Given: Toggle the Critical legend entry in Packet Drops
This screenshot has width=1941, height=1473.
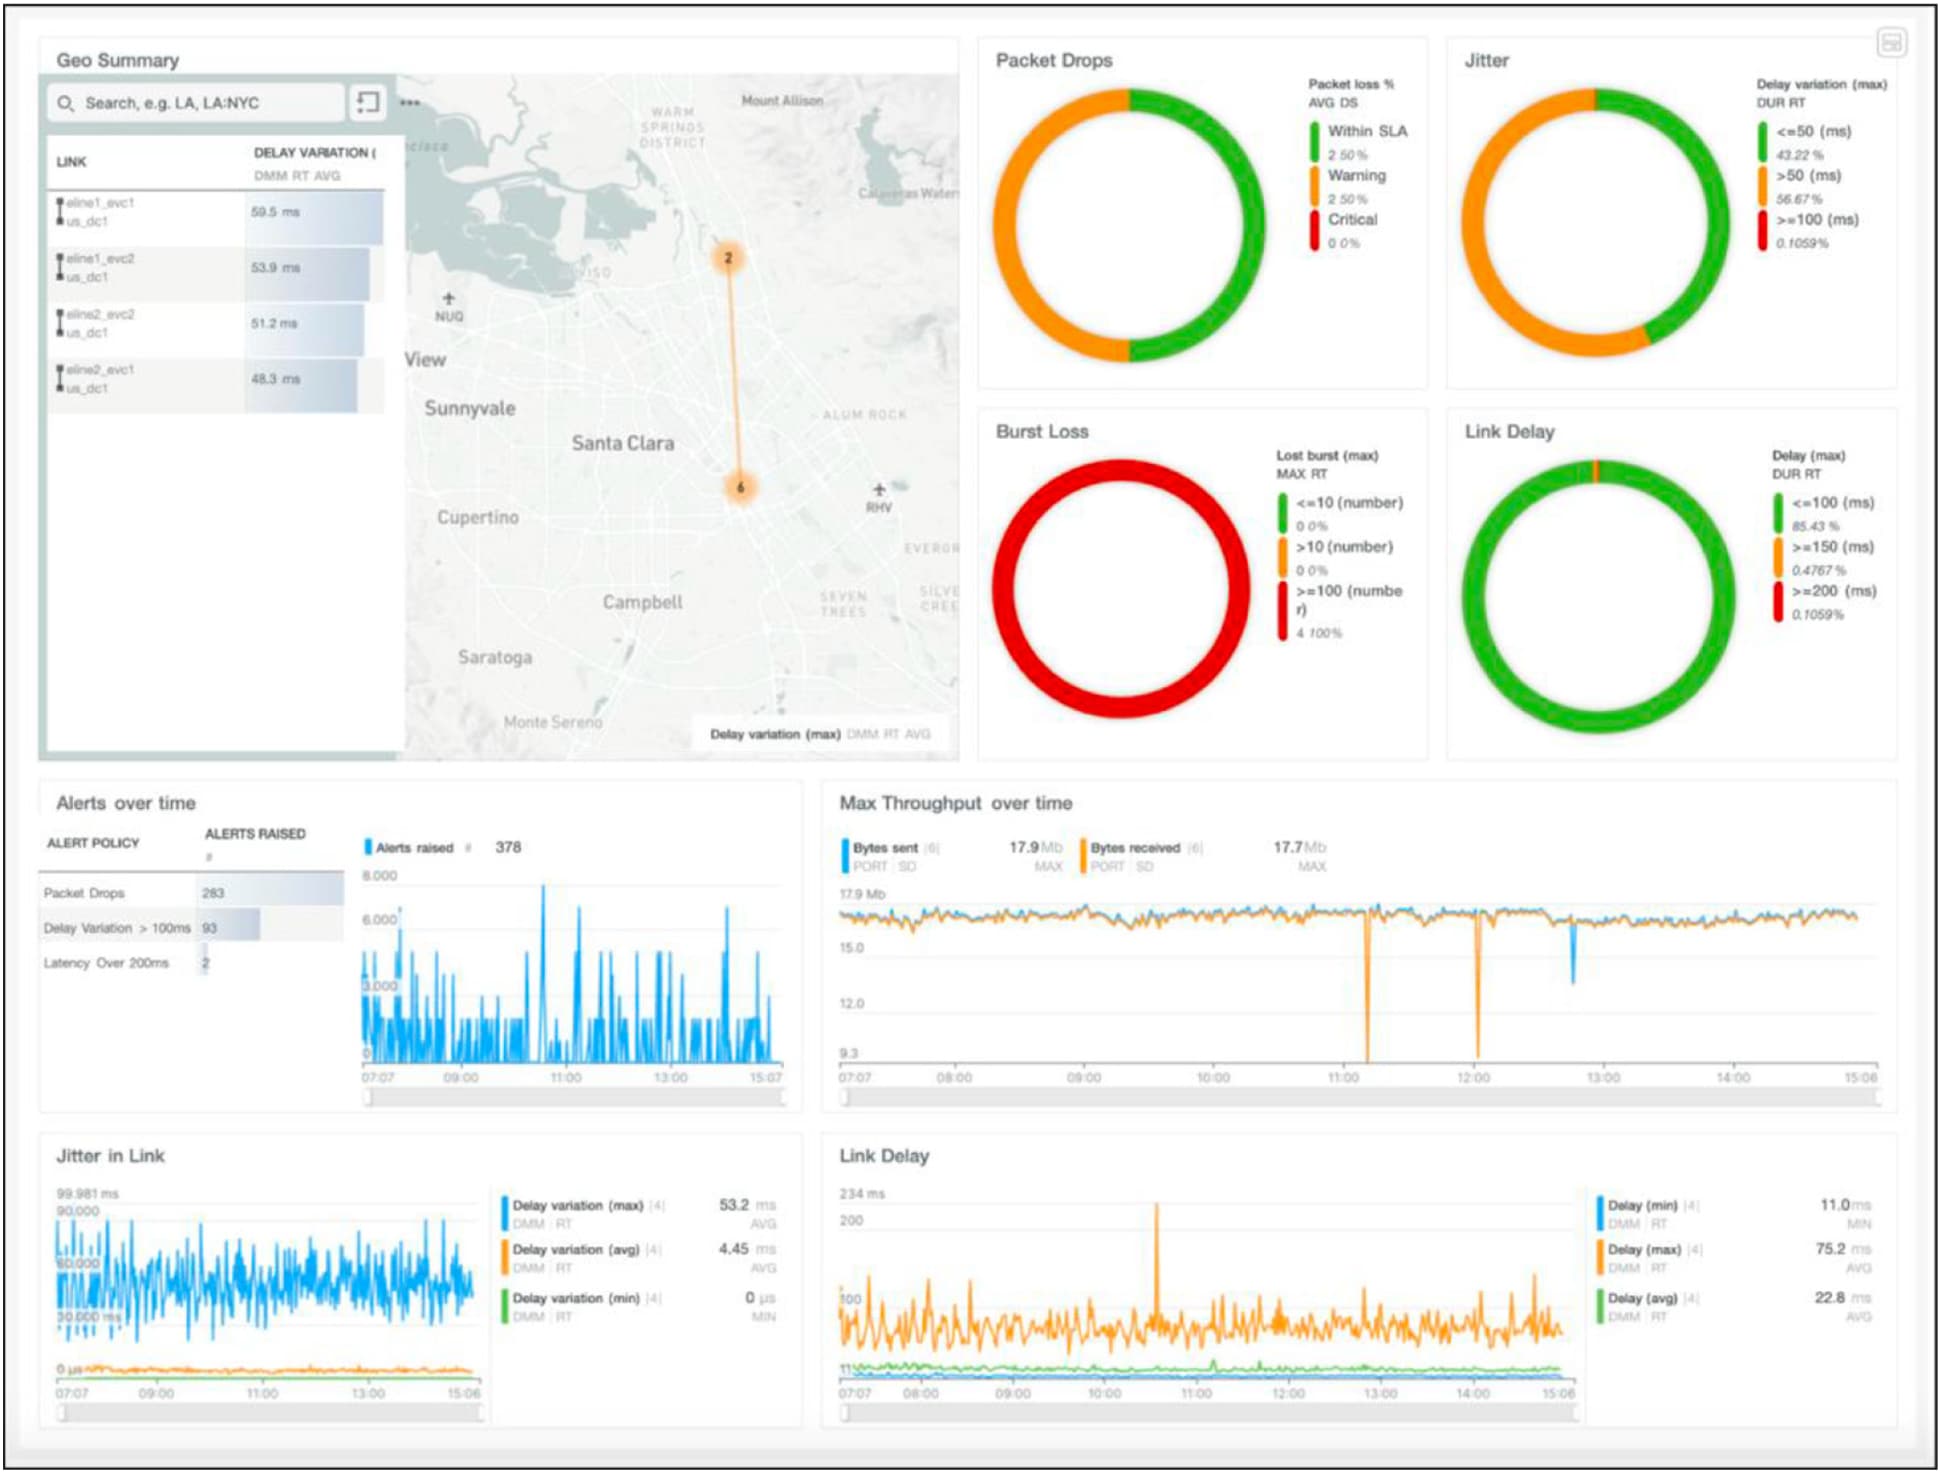Looking at the screenshot, I should point(1352,220).
